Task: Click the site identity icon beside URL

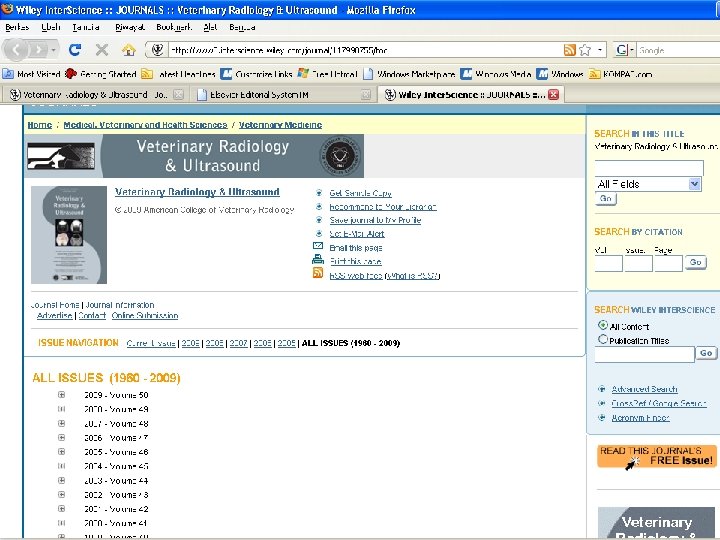Action: click(157, 50)
